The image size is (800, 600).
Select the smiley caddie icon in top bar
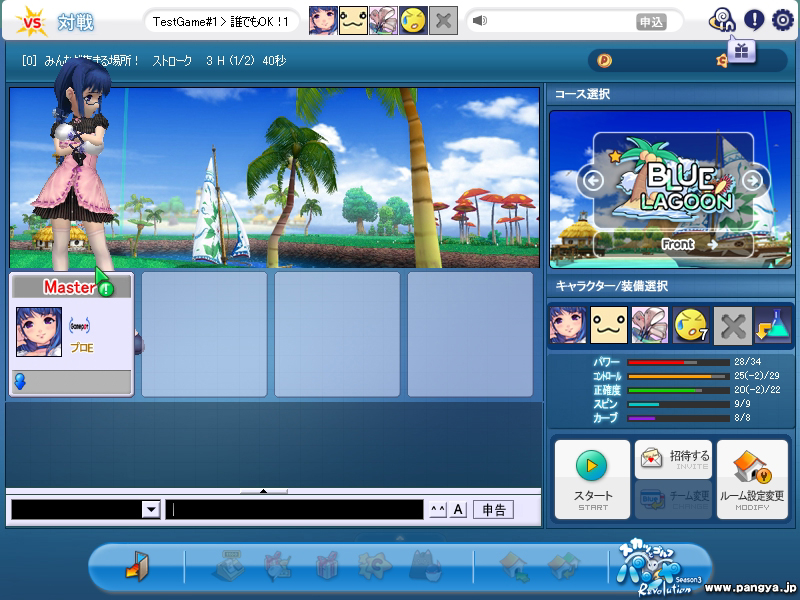point(353,20)
